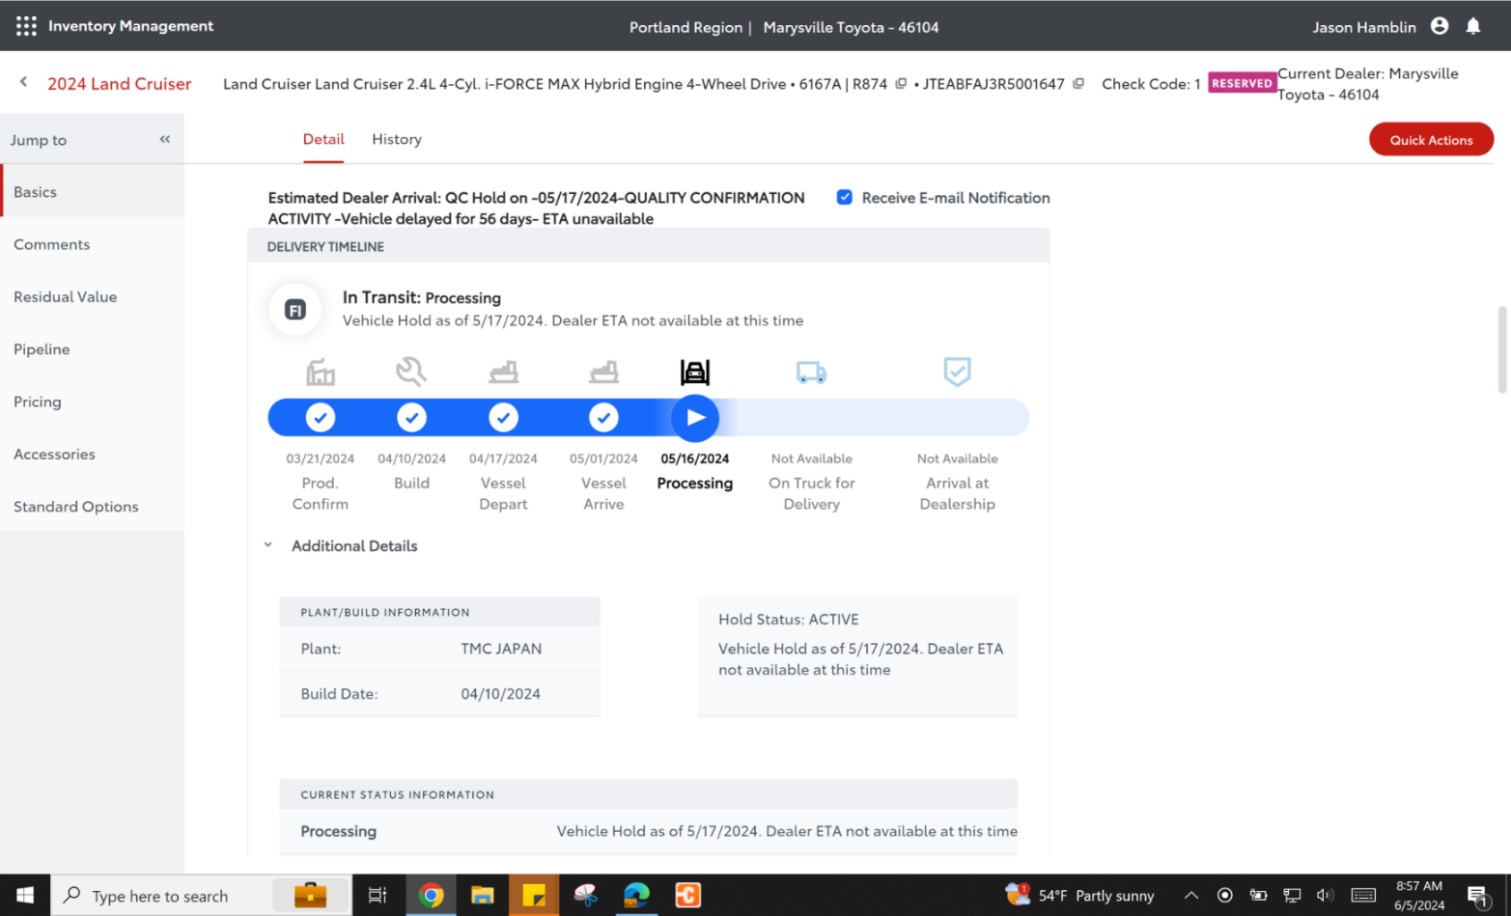Go back using the arrow beside 2024 Land Cruiser

click(x=24, y=82)
